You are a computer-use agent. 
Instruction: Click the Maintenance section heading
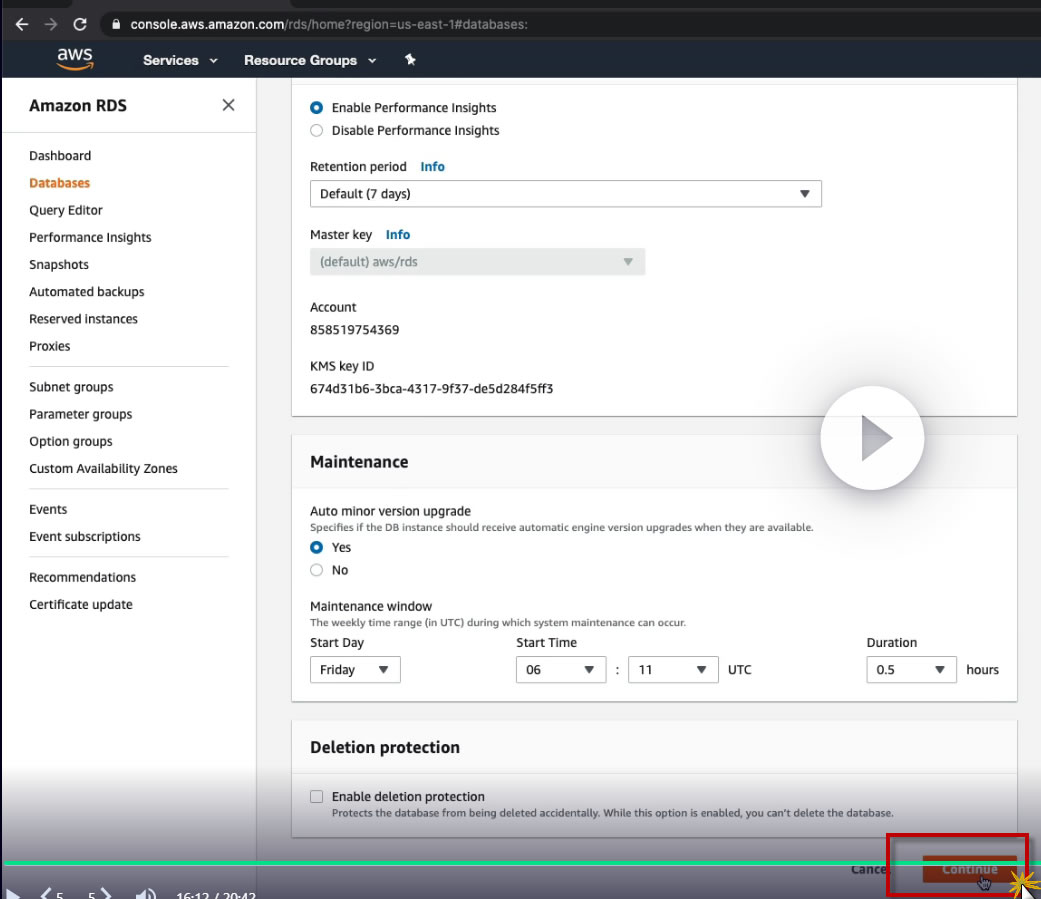coord(359,461)
